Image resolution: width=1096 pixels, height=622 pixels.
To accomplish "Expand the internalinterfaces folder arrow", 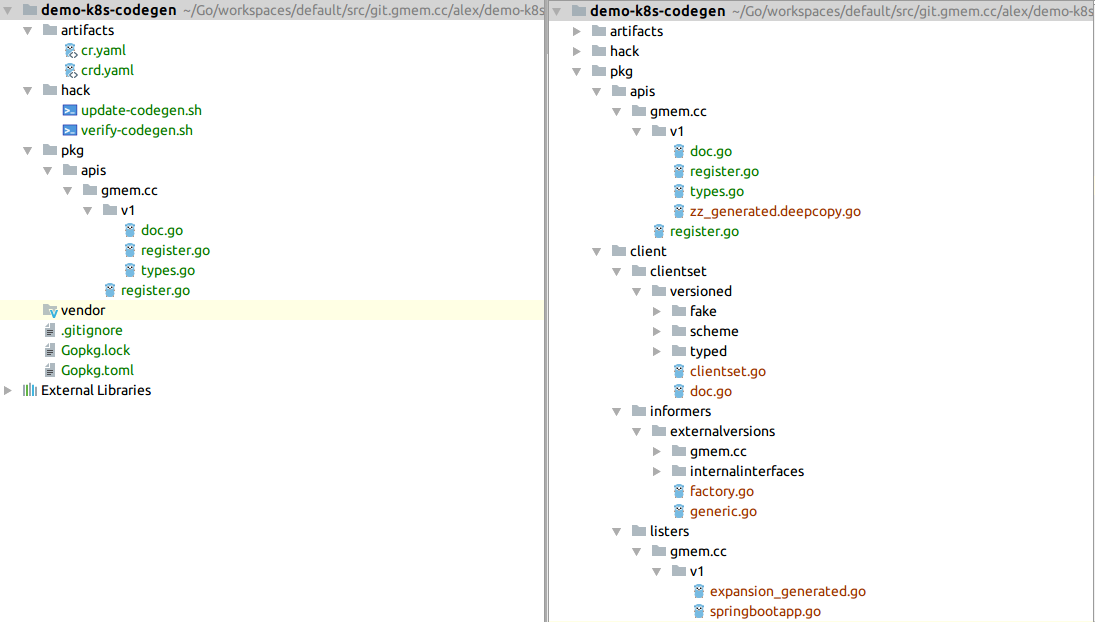I will (x=657, y=471).
